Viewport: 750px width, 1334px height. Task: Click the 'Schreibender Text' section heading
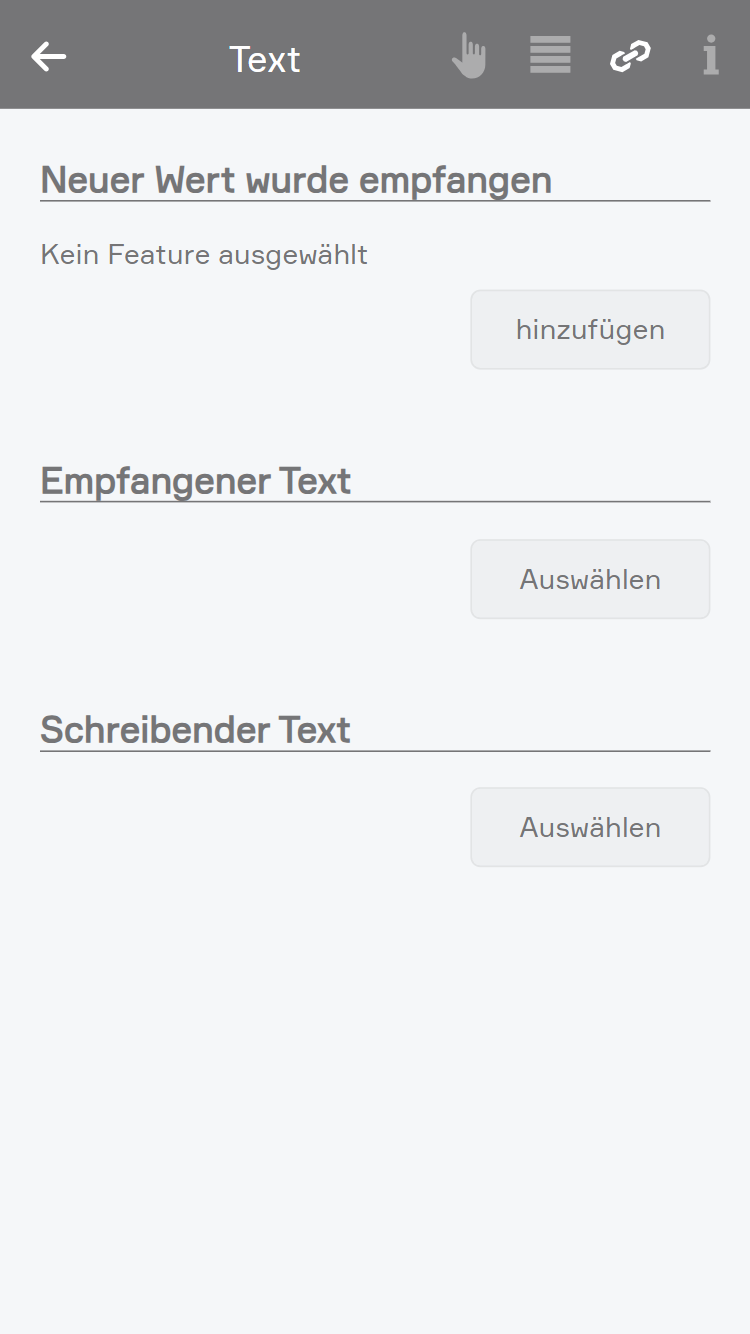(196, 730)
